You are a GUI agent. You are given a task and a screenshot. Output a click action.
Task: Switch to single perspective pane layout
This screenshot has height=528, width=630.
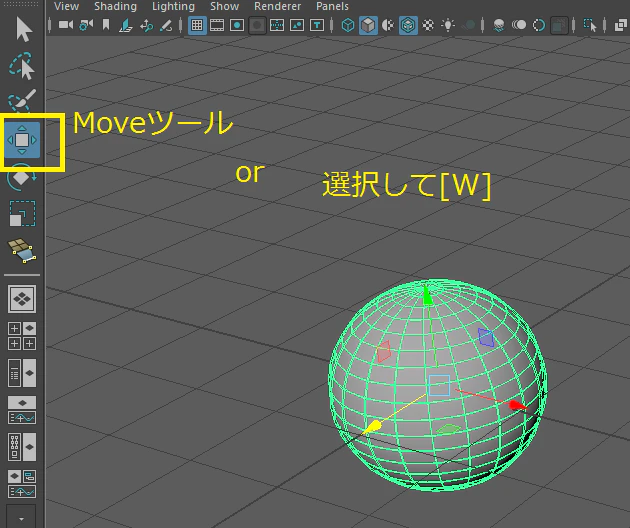[x=22, y=299]
